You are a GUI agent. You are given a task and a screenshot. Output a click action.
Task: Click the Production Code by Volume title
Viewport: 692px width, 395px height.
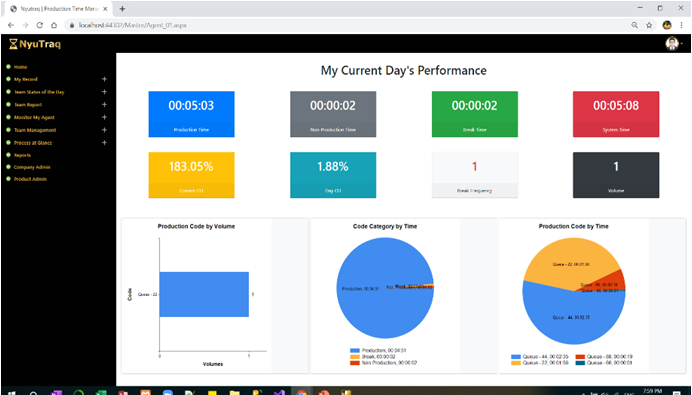196,226
